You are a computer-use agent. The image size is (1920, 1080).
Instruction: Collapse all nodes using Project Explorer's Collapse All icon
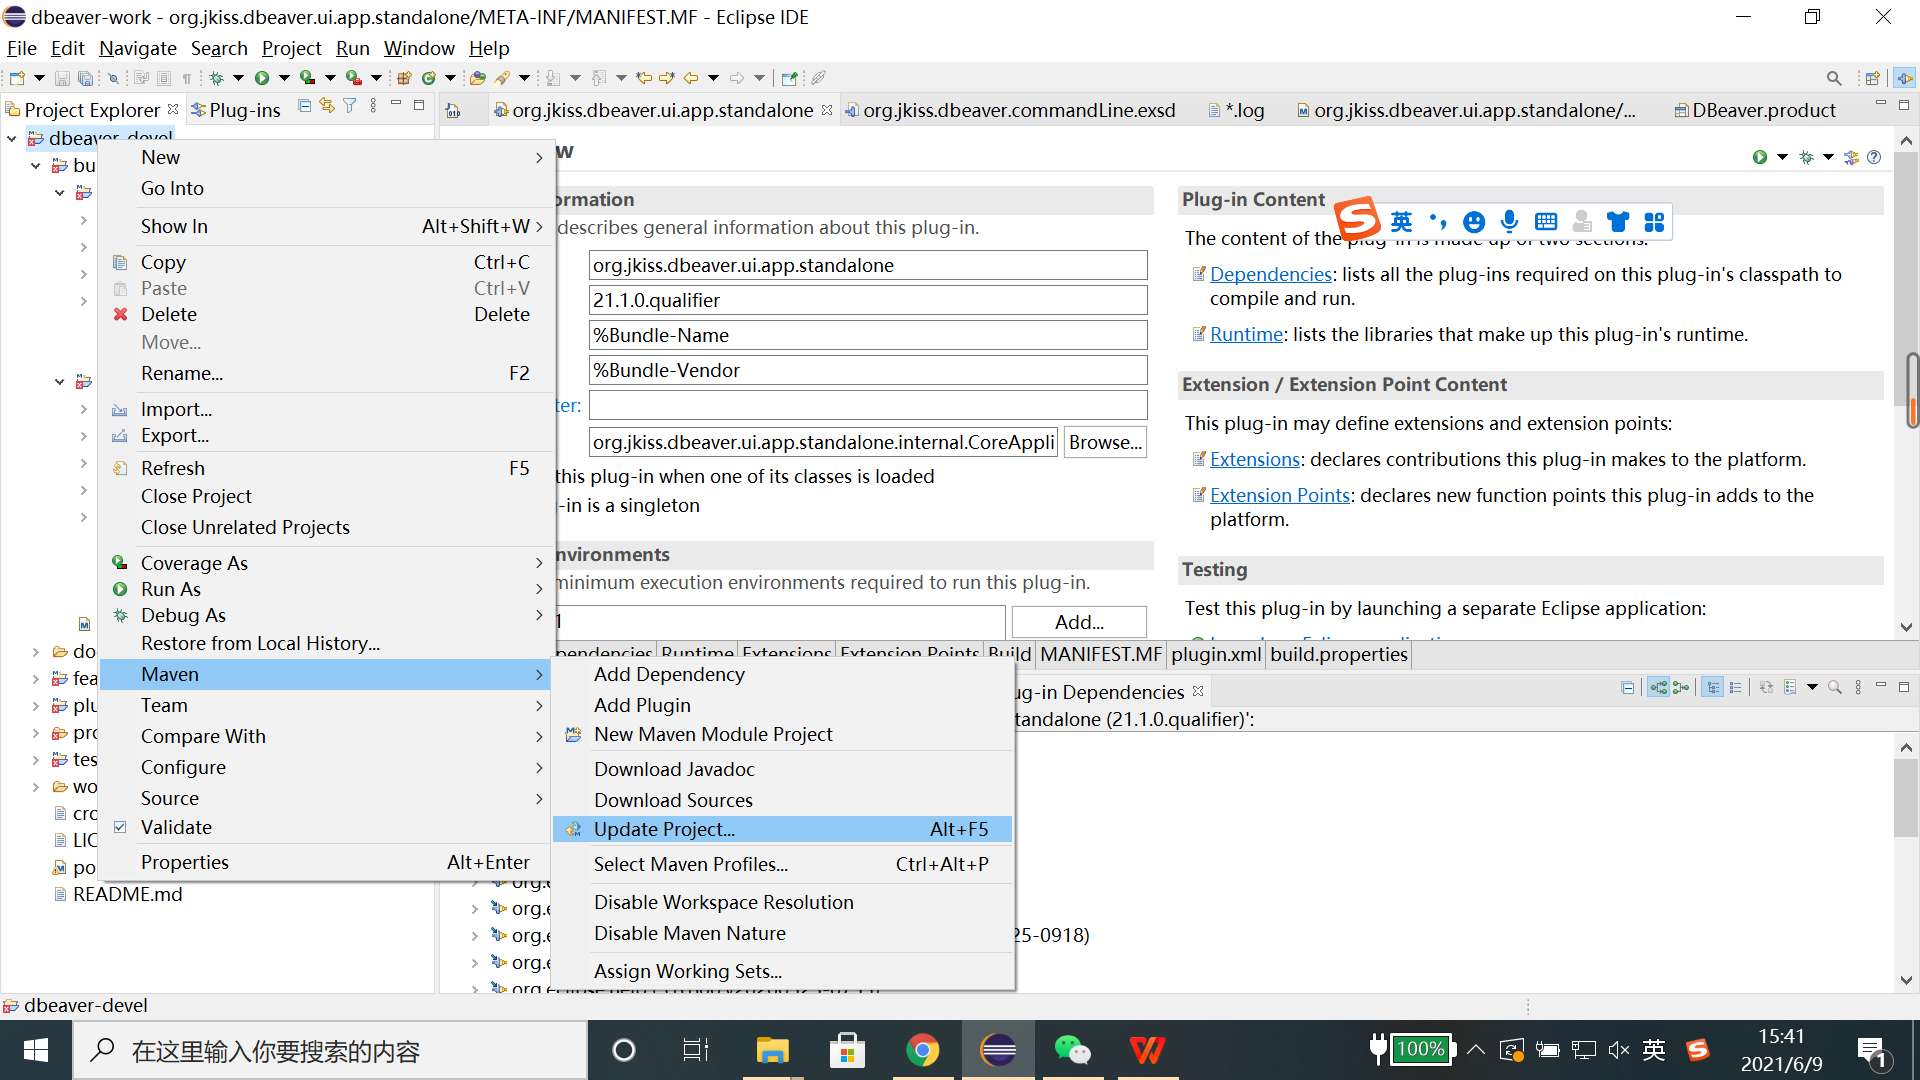[x=304, y=105]
